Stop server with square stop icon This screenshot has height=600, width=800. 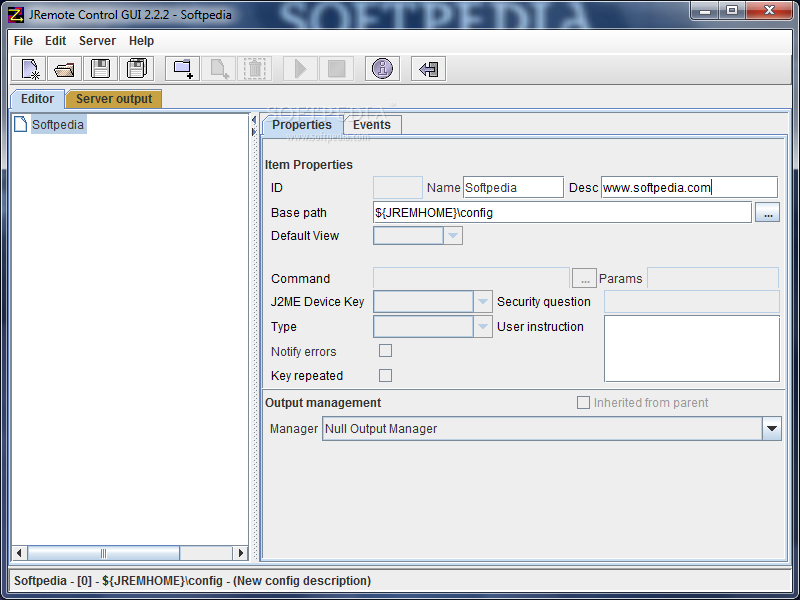(336, 68)
